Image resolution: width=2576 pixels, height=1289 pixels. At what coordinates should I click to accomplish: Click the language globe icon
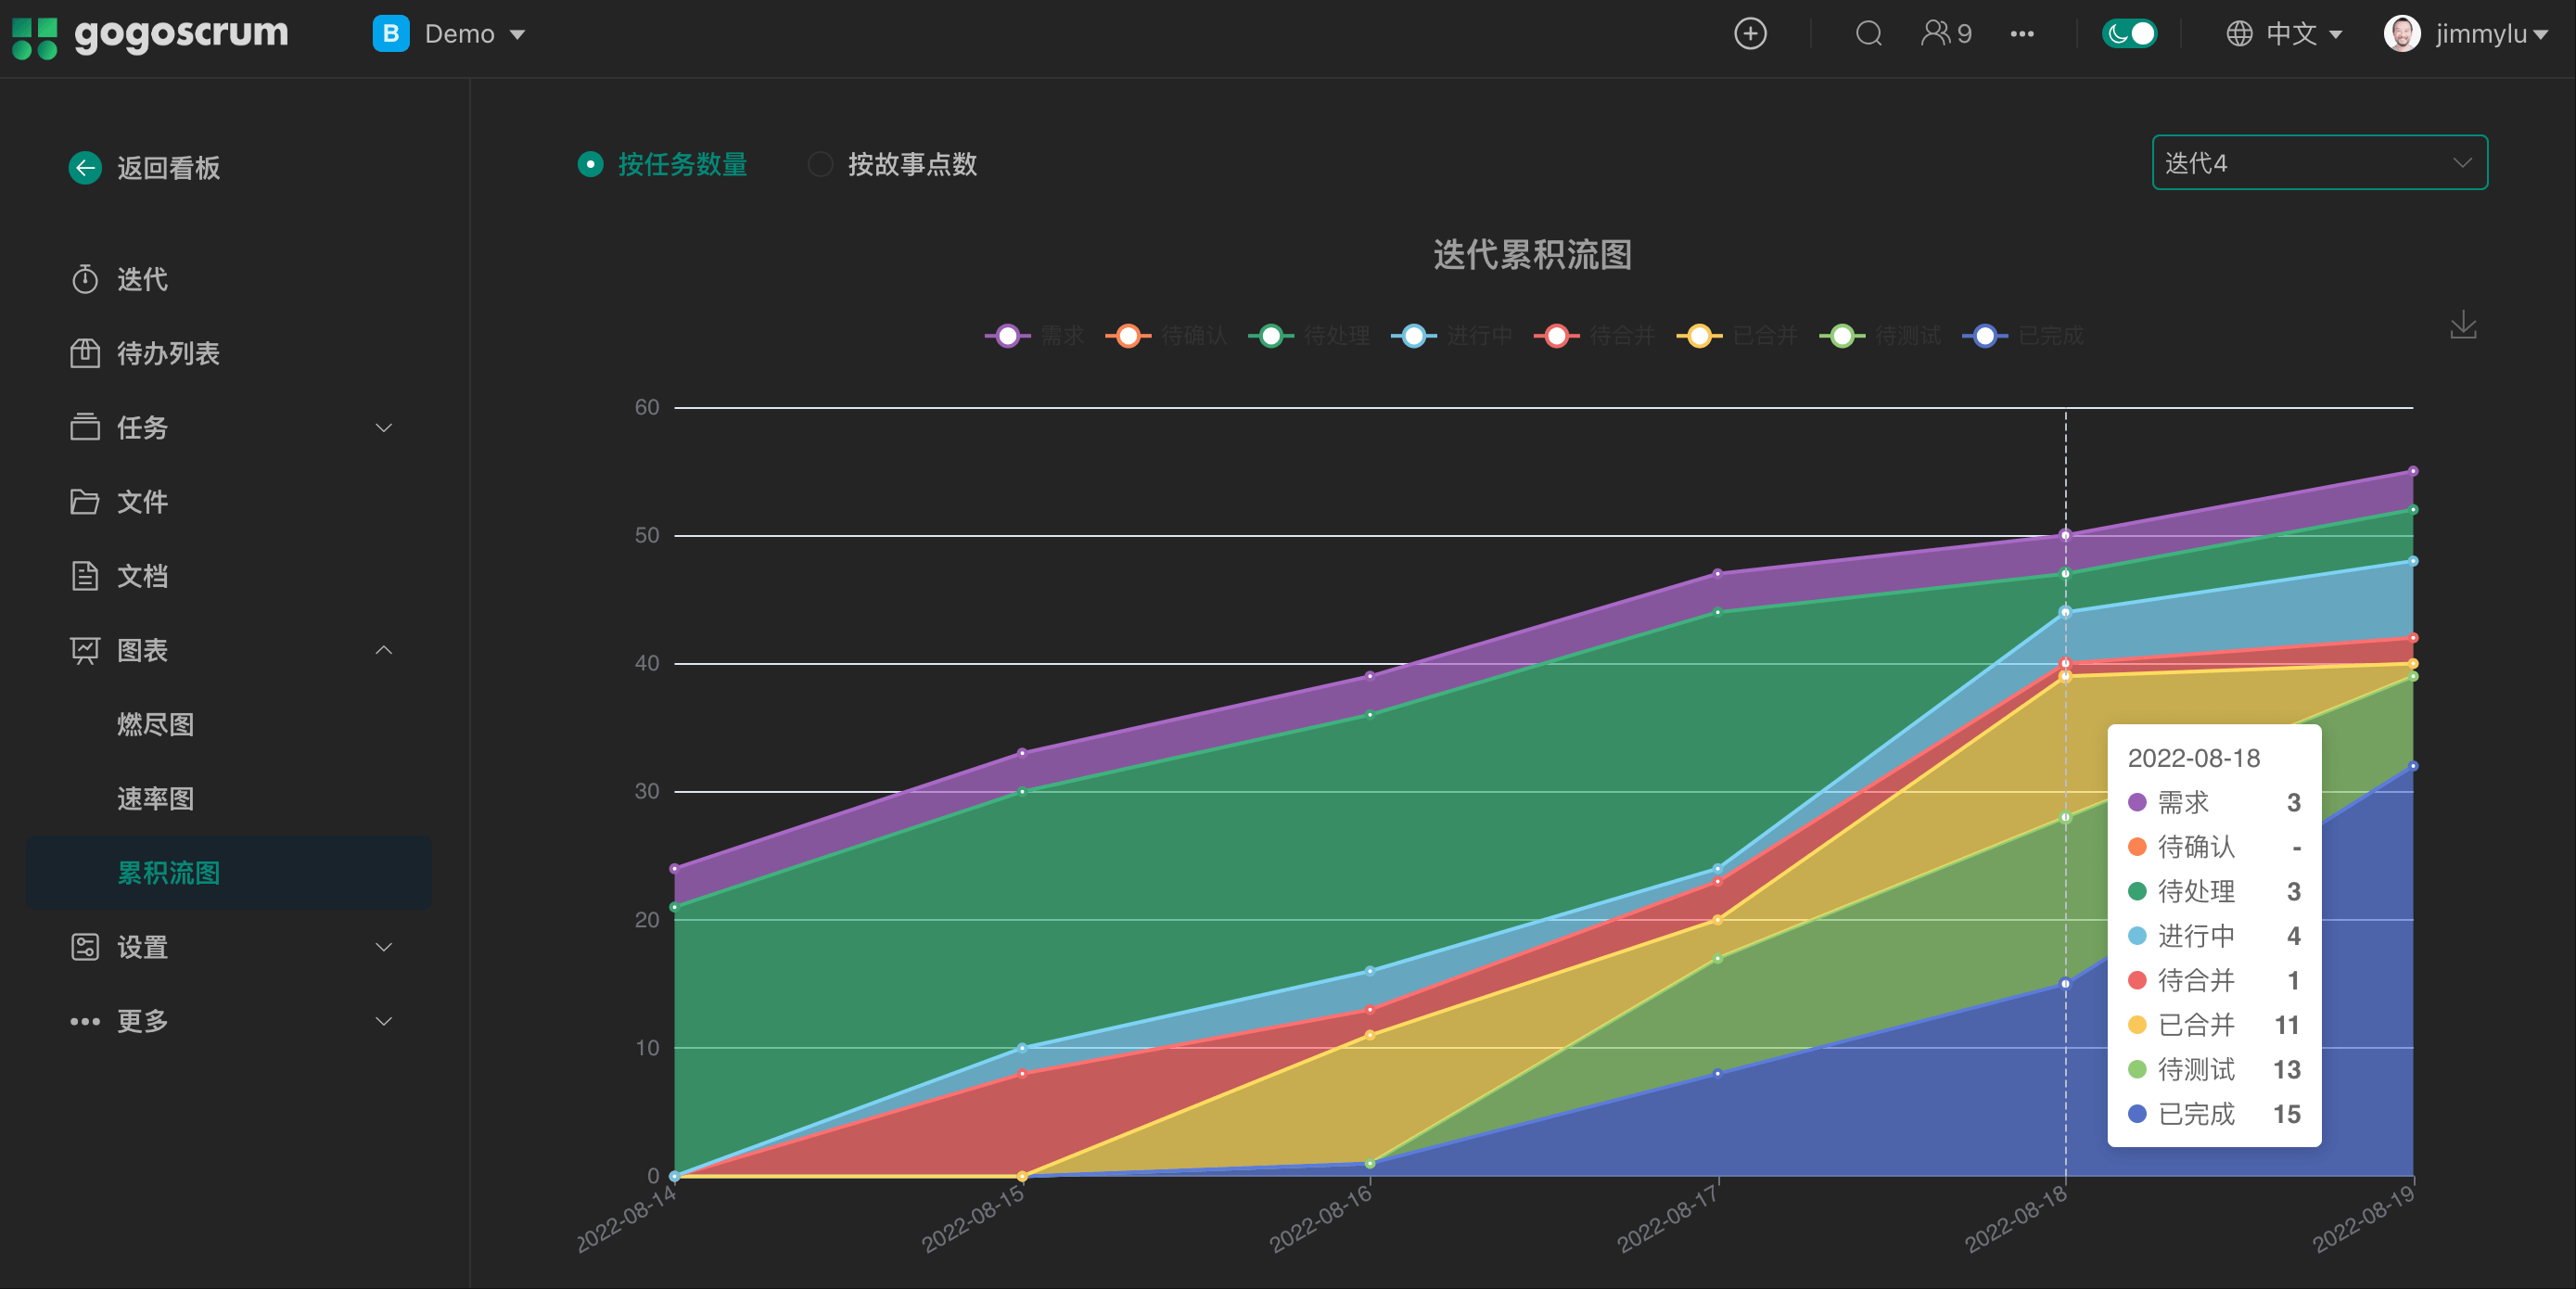2239,34
